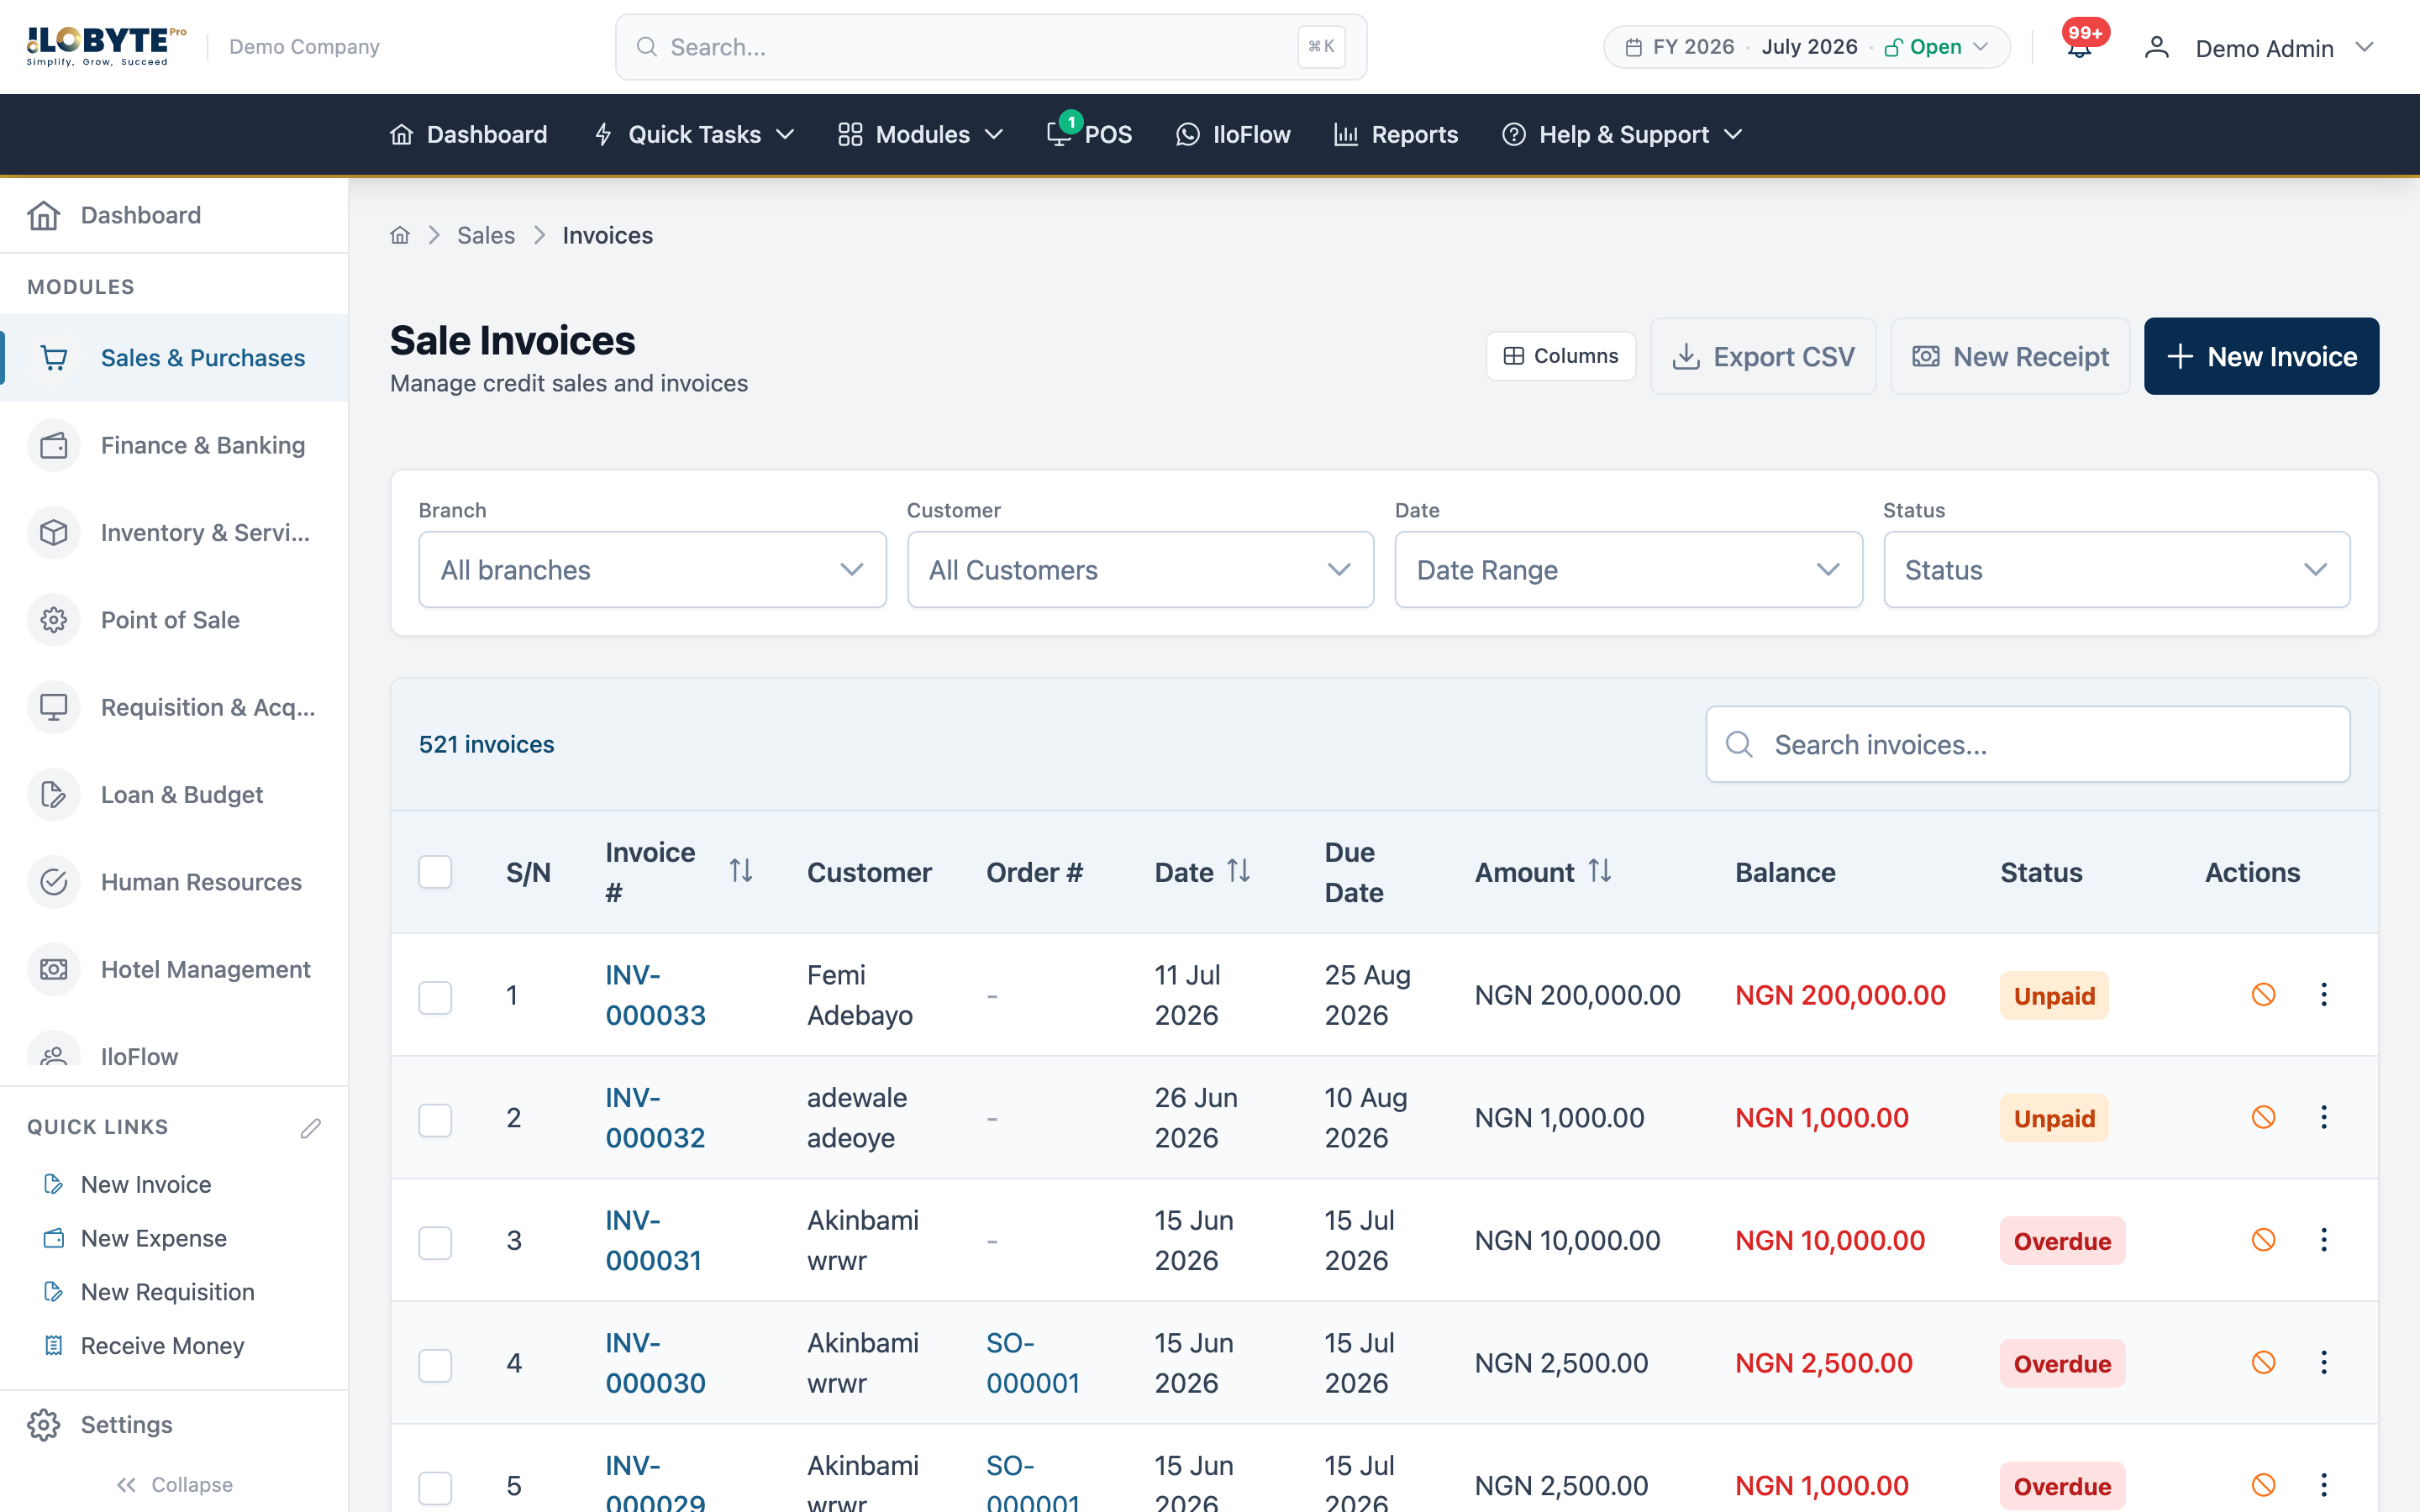Viewport: 2420px width, 1512px height.
Task: Click the New Invoice button
Action: 2261,356
